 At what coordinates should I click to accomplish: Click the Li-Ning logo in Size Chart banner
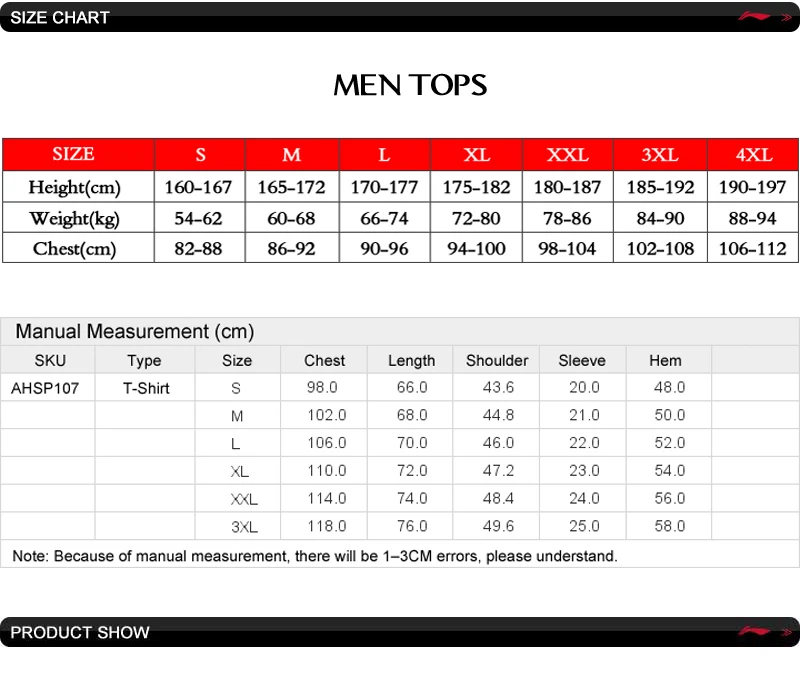[754, 16]
